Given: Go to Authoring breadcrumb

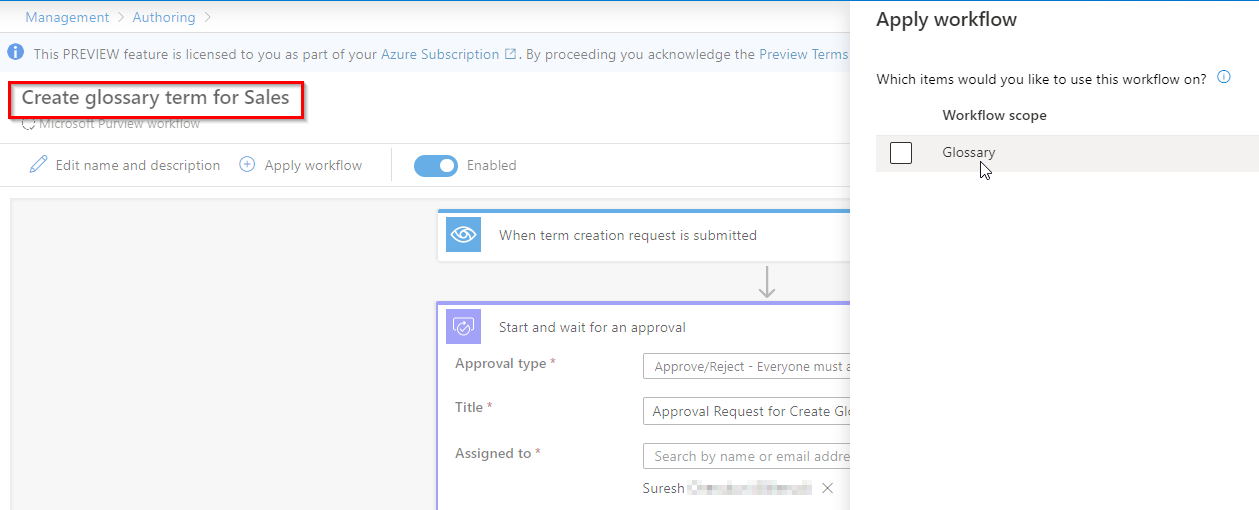Looking at the screenshot, I should pos(164,18).
